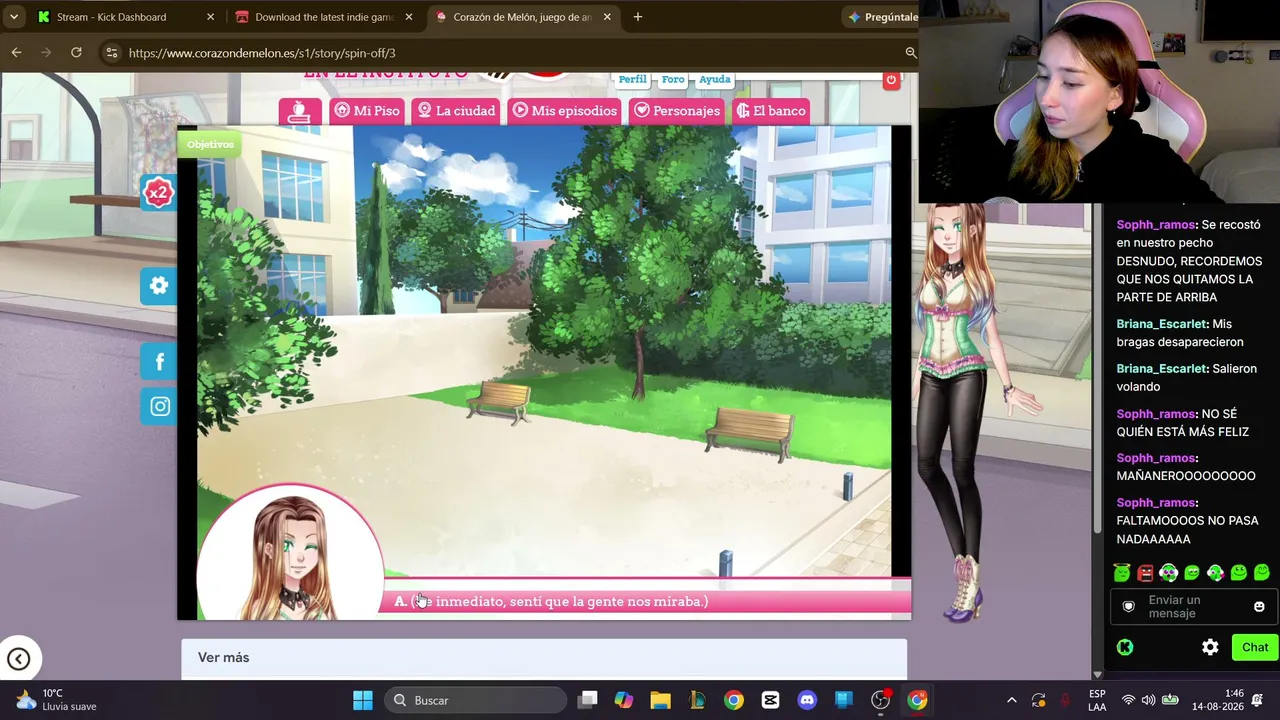This screenshot has height=720, width=1280.
Task: Open Mis episodios menu
Action: pos(564,111)
